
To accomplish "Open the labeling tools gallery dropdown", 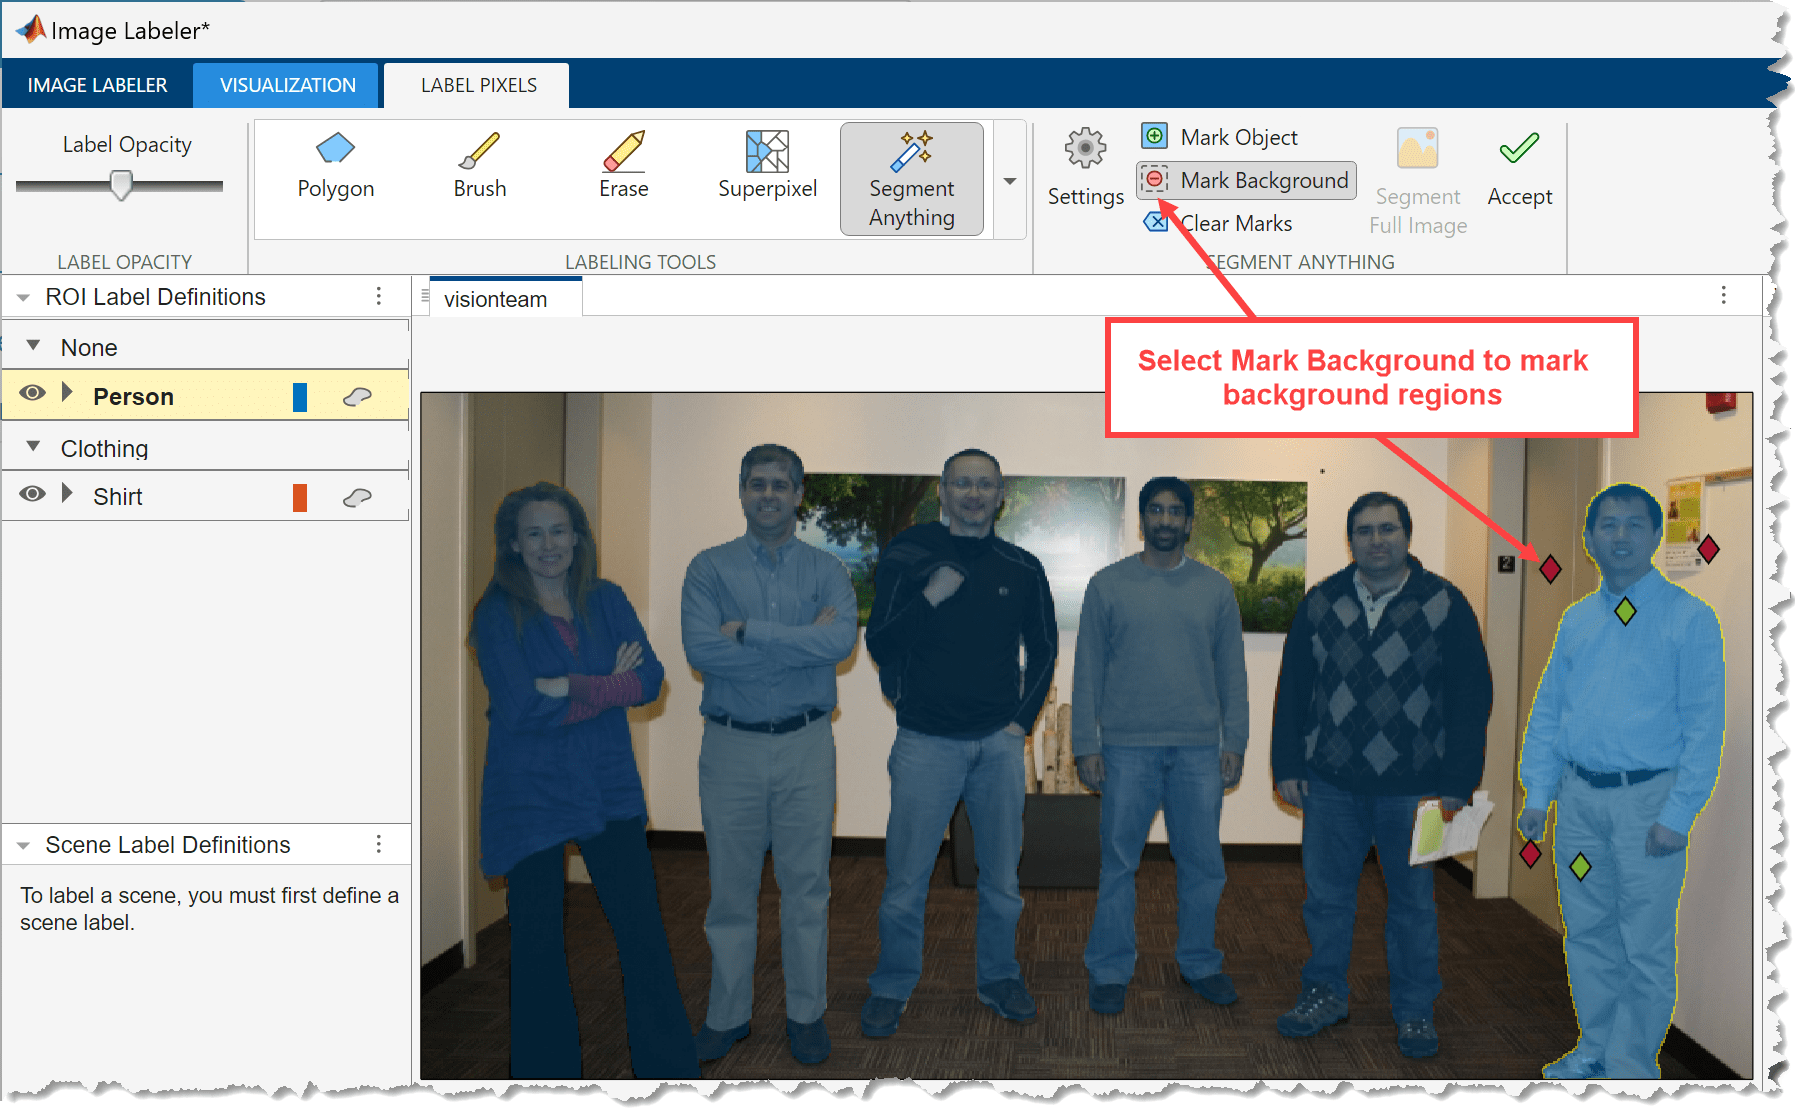I will (x=1010, y=181).
